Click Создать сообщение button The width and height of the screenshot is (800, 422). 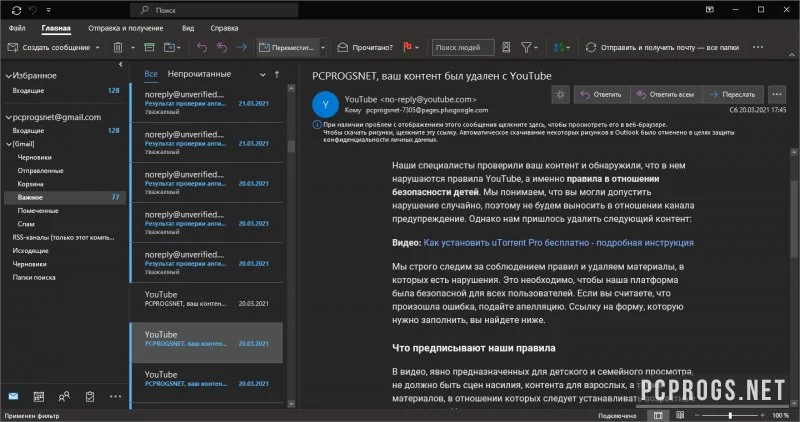click(49, 47)
